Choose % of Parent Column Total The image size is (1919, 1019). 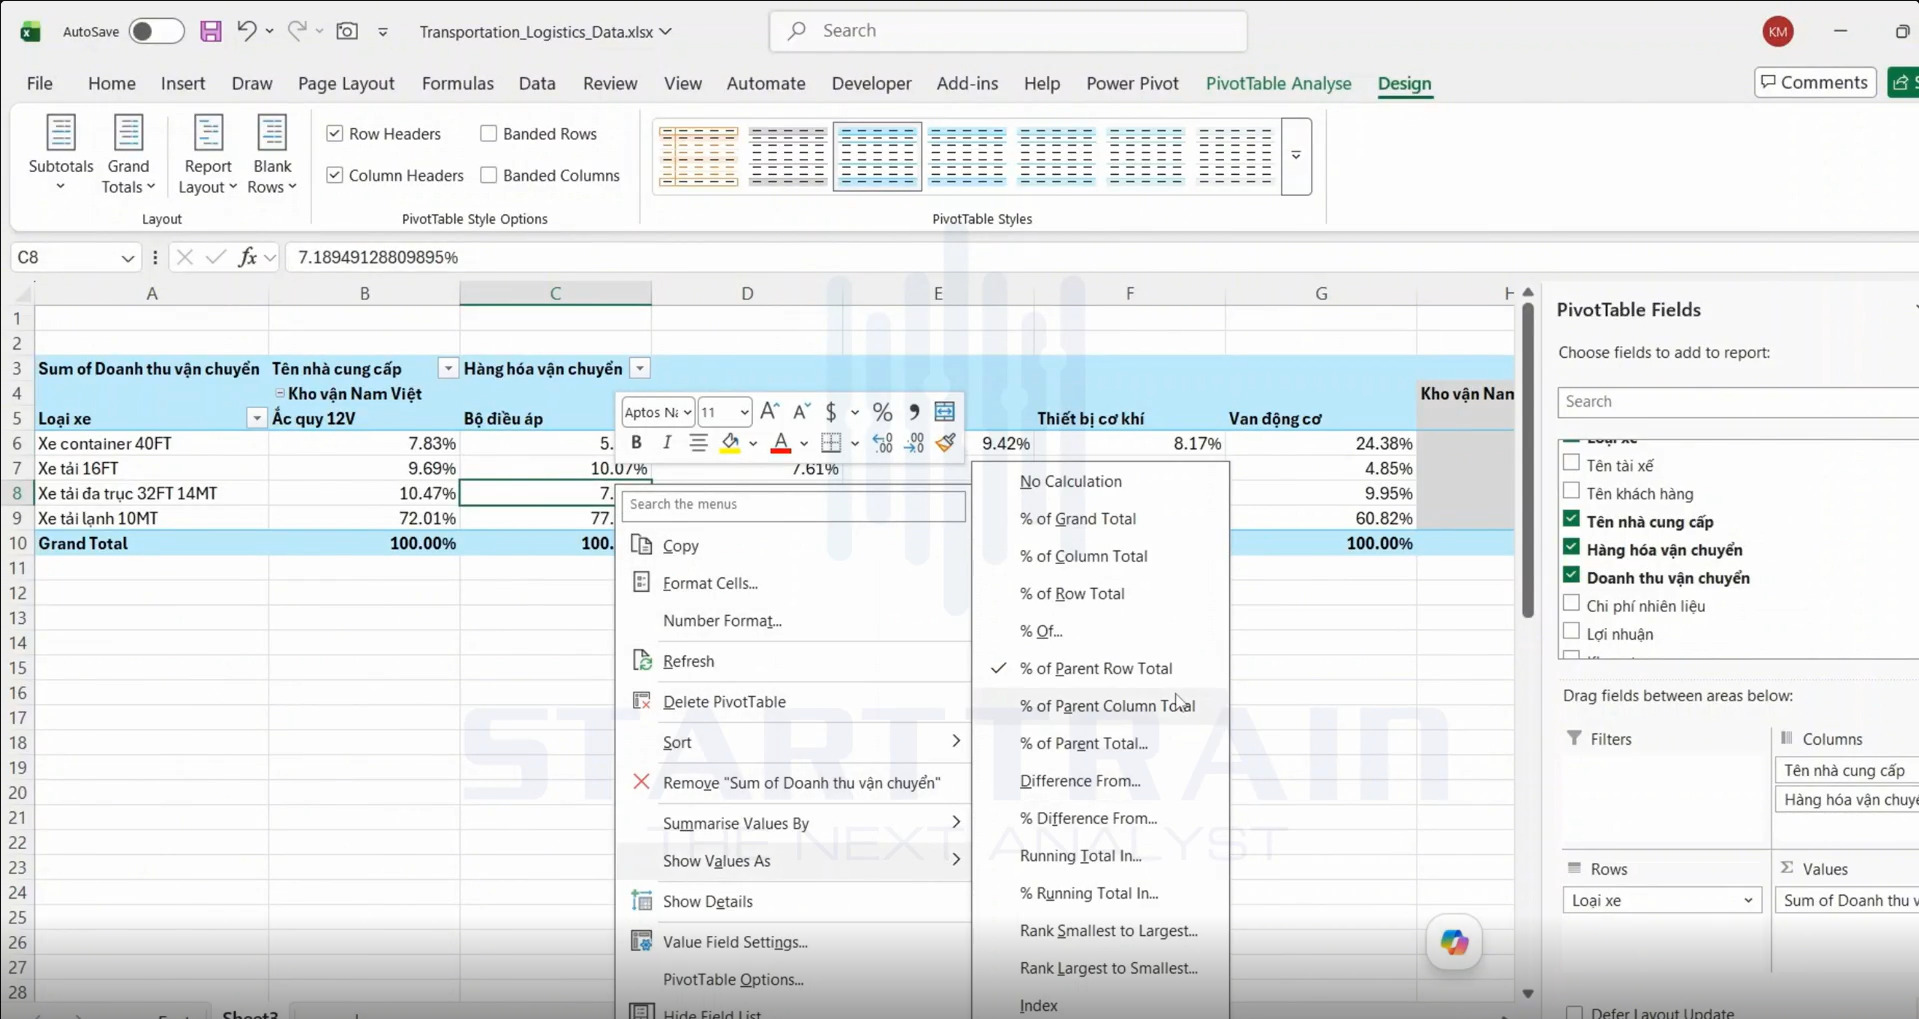pos(1107,706)
